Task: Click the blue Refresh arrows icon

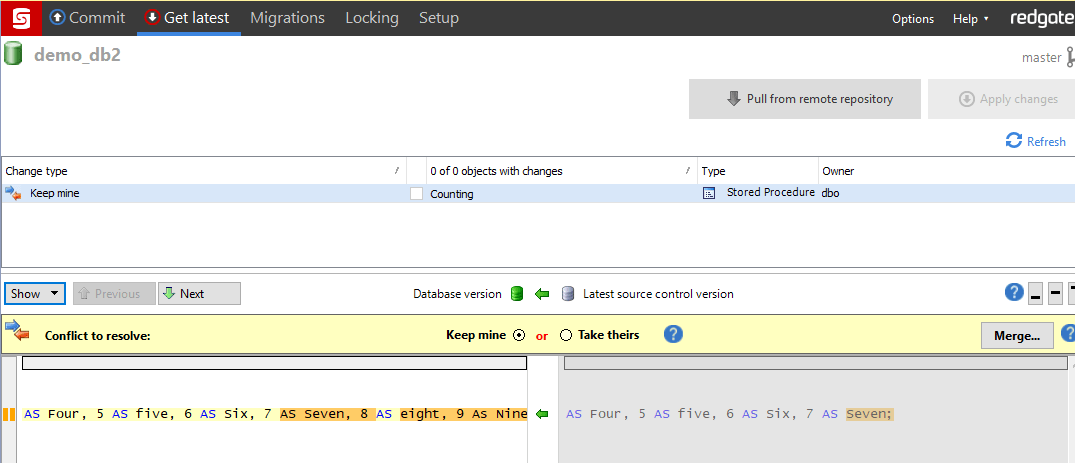Action: [x=1013, y=141]
